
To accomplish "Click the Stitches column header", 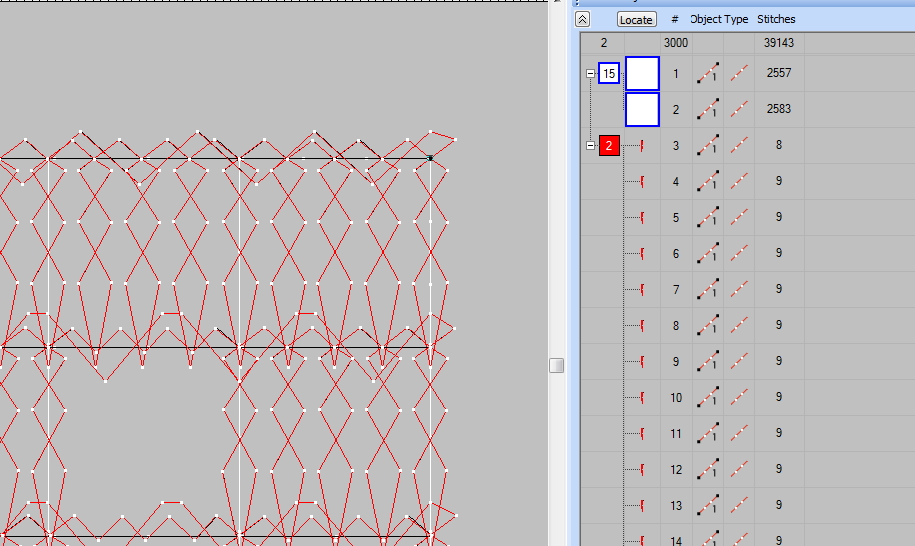I will (x=776, y=19).
